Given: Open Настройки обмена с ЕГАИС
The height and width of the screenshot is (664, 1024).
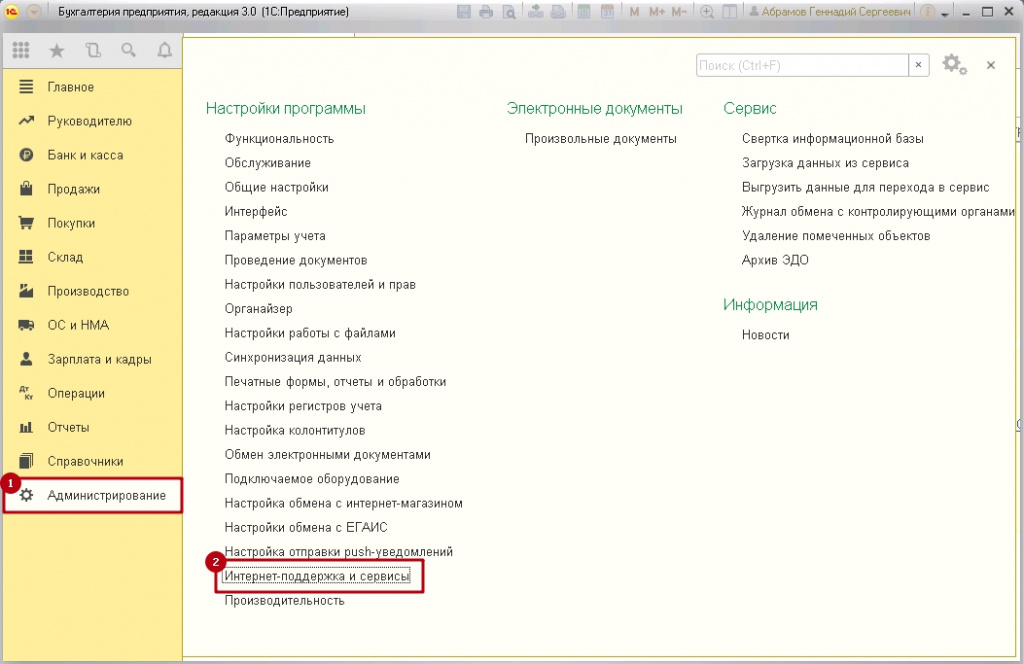Looking at the screenshot, I should click(x=306, y=528).
